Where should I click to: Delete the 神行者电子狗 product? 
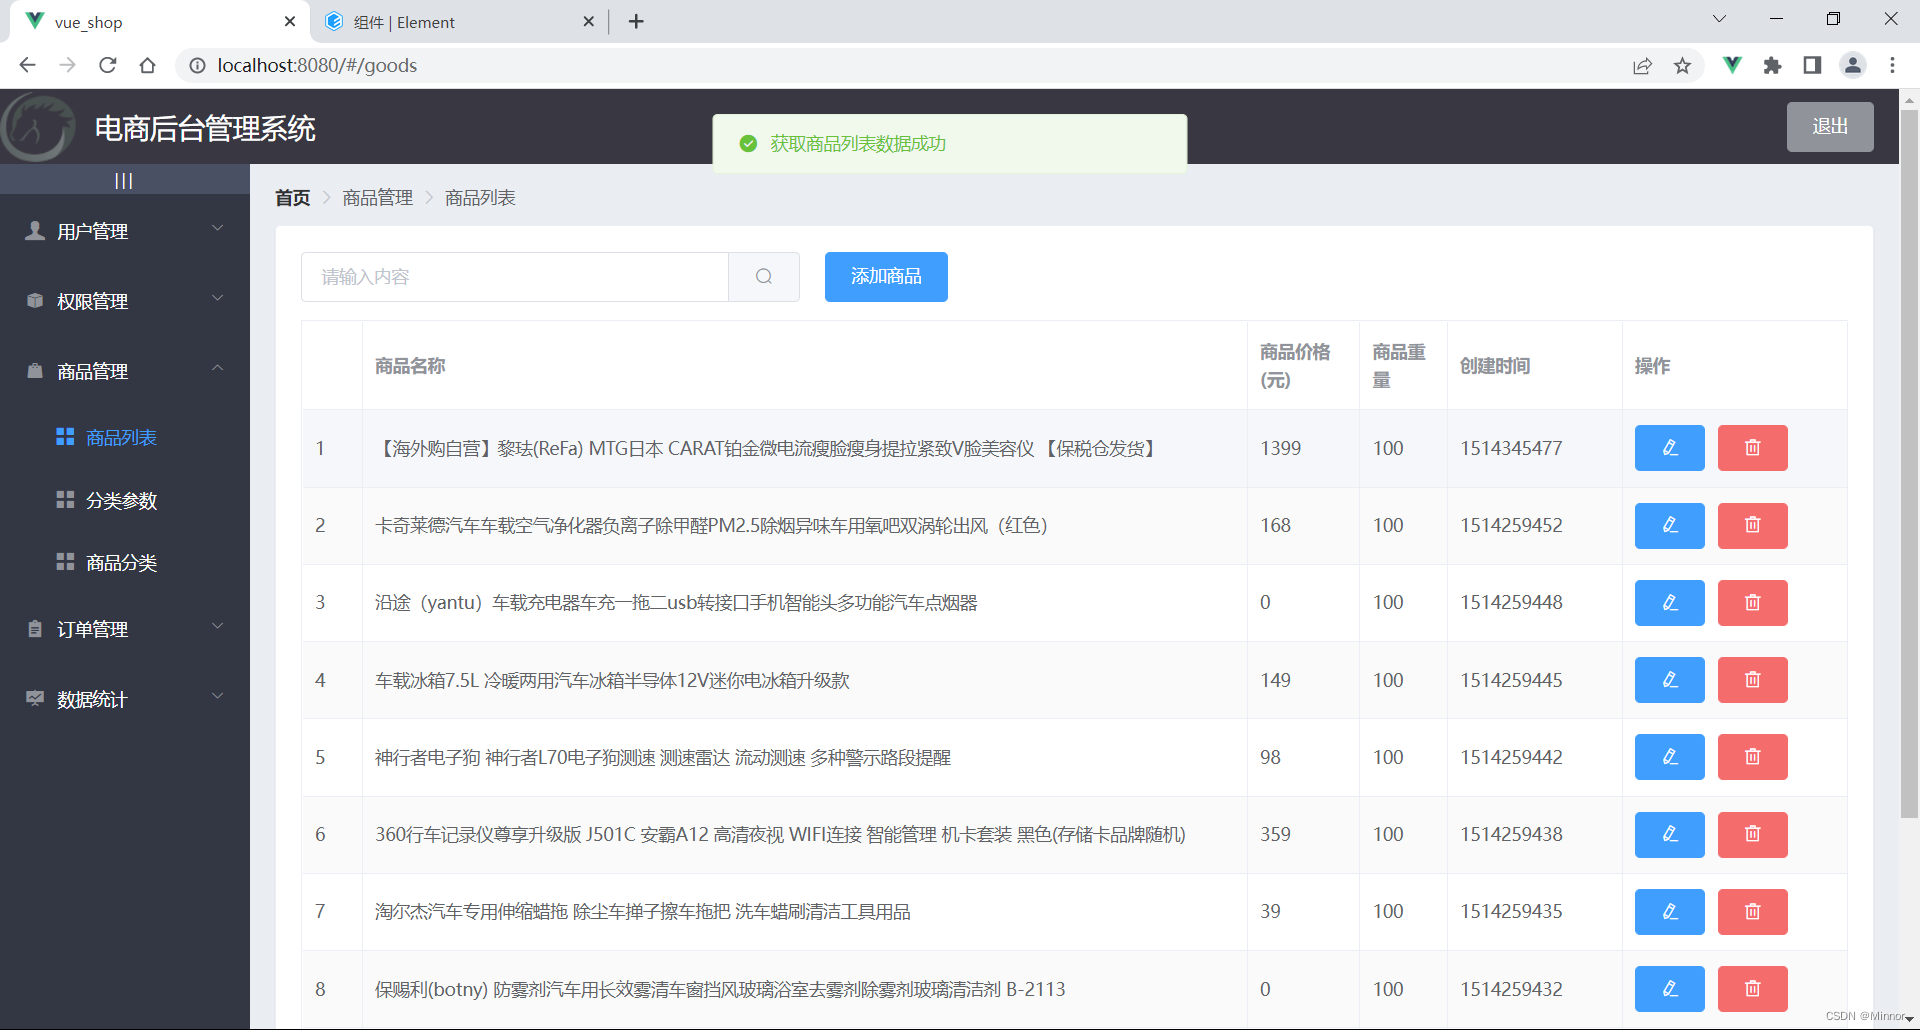(x=1752, y=757)
